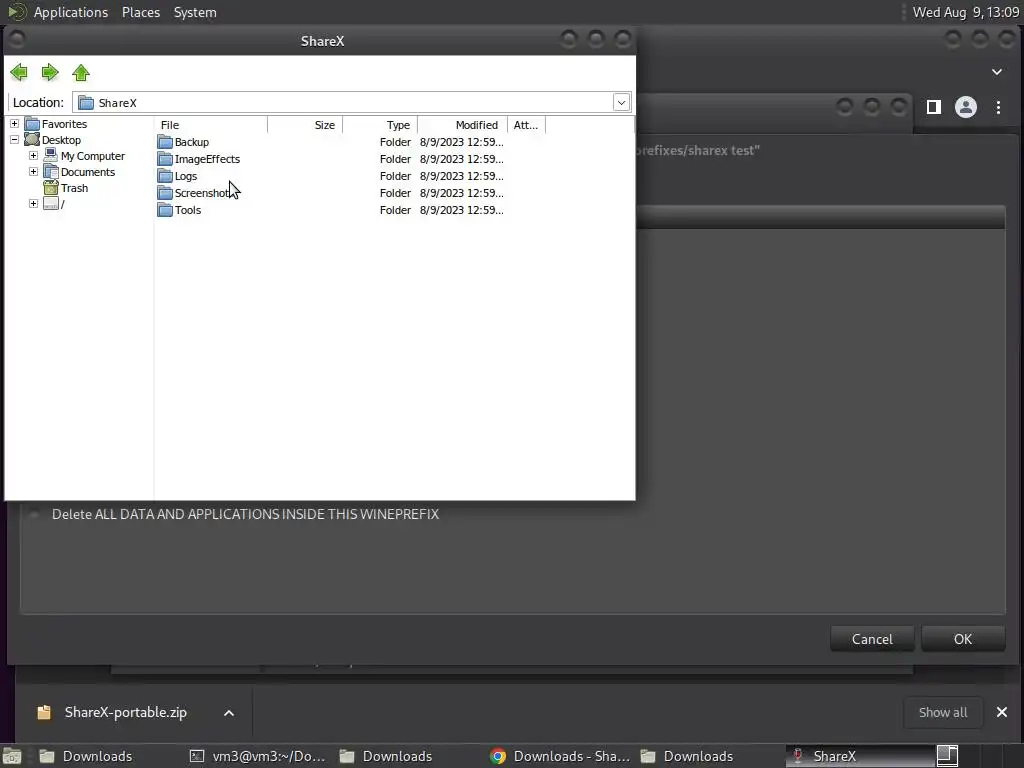Select Desktop in the tree
The image size is (1024, 768).
[61, 140]
